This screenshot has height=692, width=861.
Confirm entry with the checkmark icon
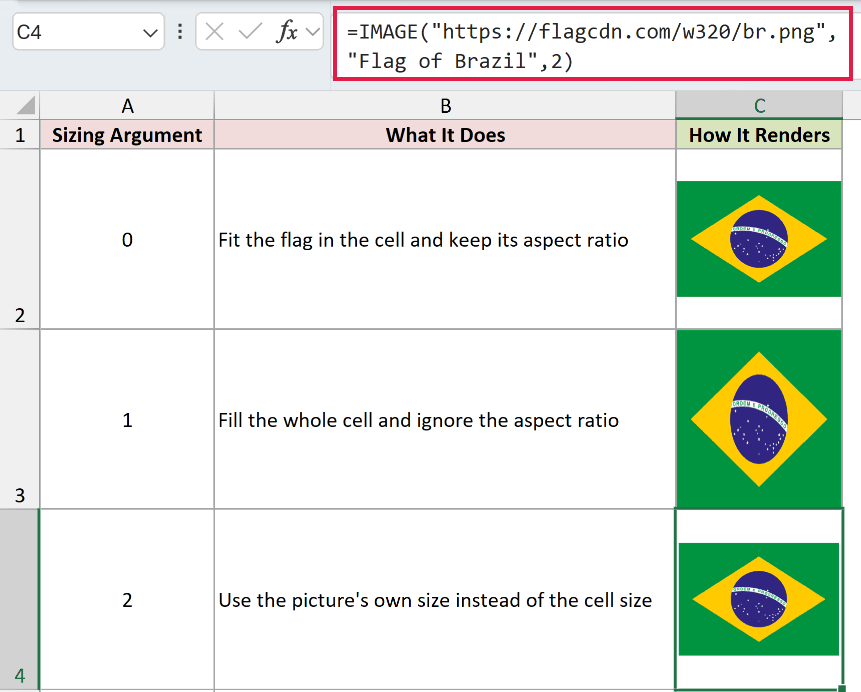tap(250, 32)
